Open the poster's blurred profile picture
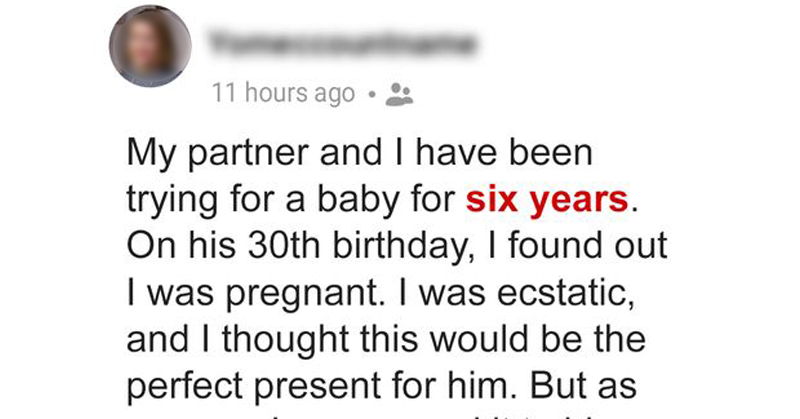 pyautogui.click(x=151, y=46)
